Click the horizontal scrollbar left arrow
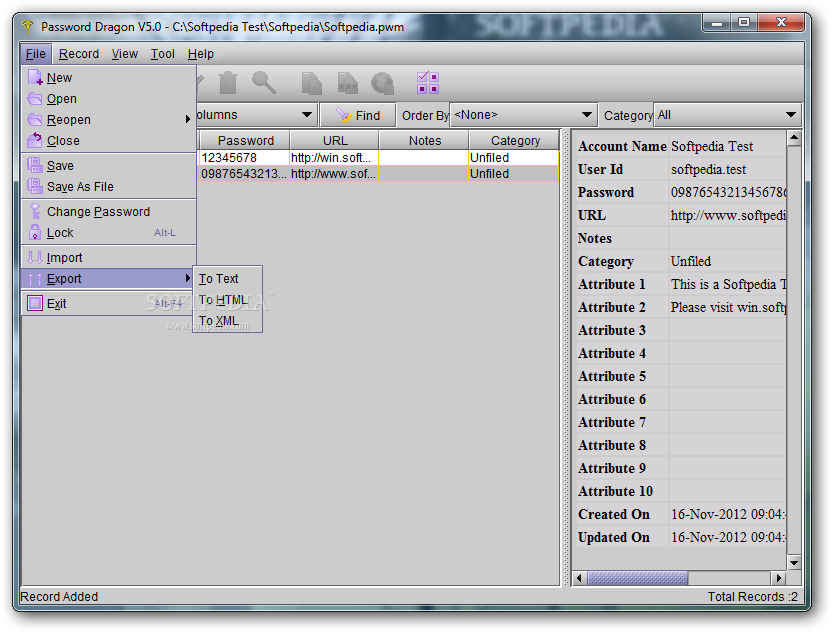The image size is (832, 632). pyautogui.click(x=579, y=578)
